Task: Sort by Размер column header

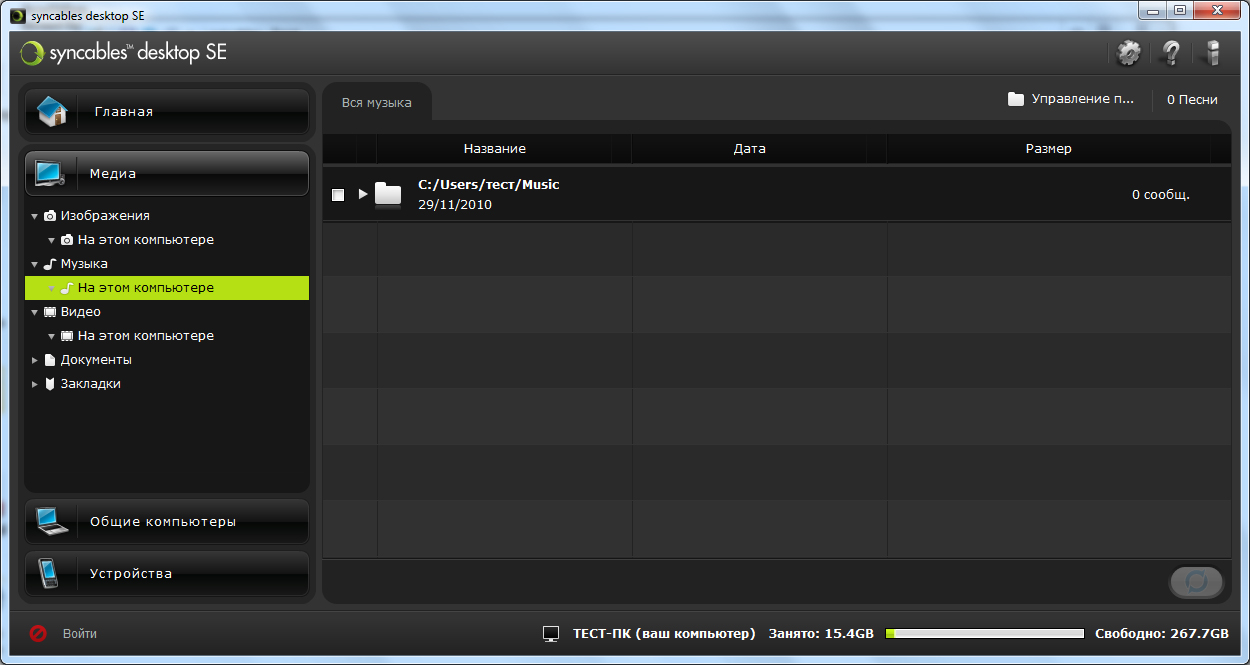Action: pyautogui.click(x=1048, y=148)
